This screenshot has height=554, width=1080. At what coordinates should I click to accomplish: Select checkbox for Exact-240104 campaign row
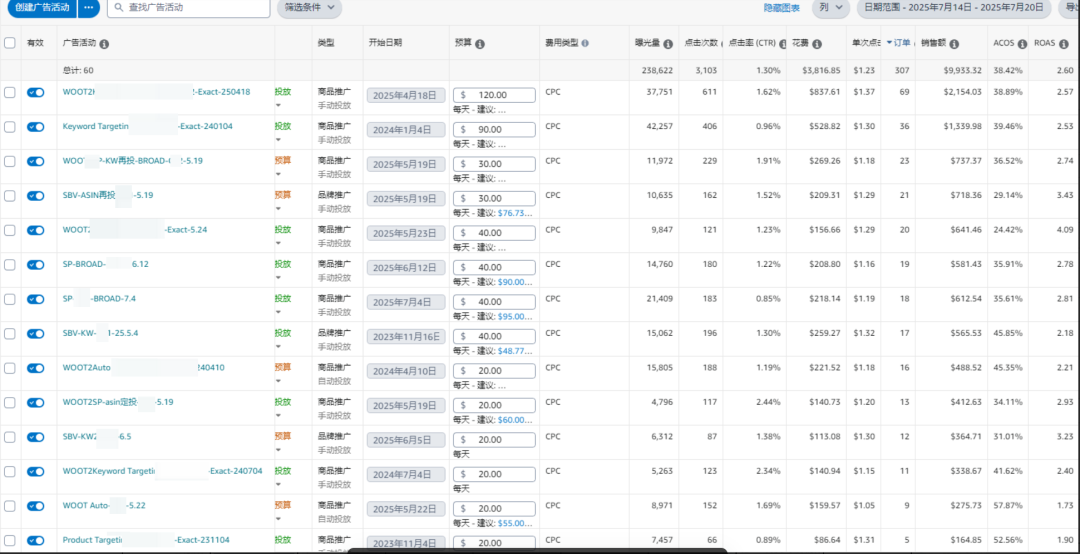(x=10, y=127)
